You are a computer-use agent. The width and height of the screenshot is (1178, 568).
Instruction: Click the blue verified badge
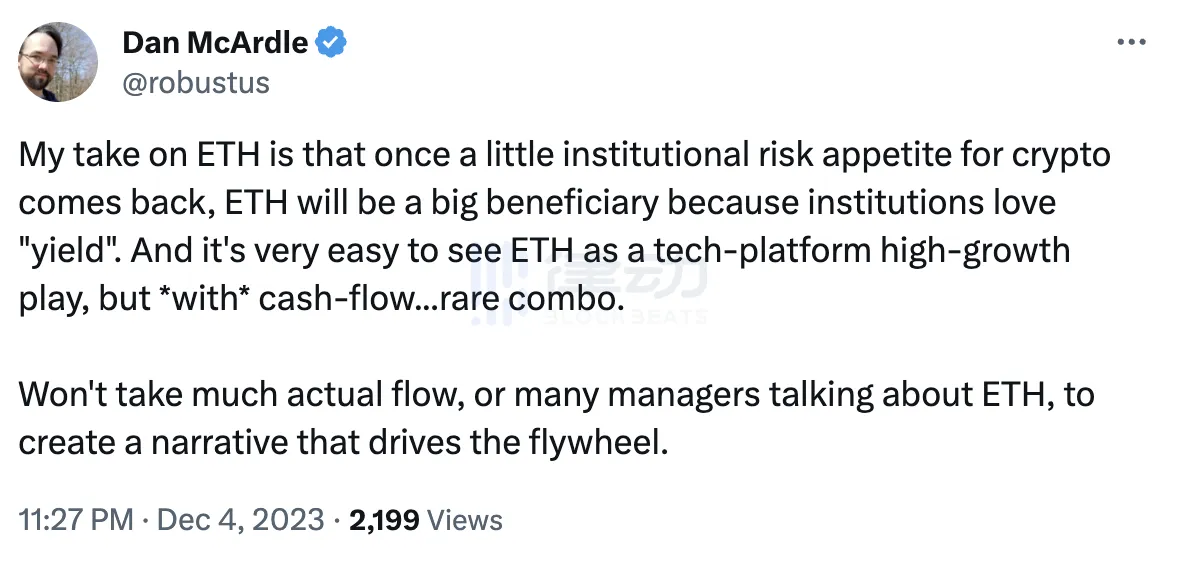[332, 43]
